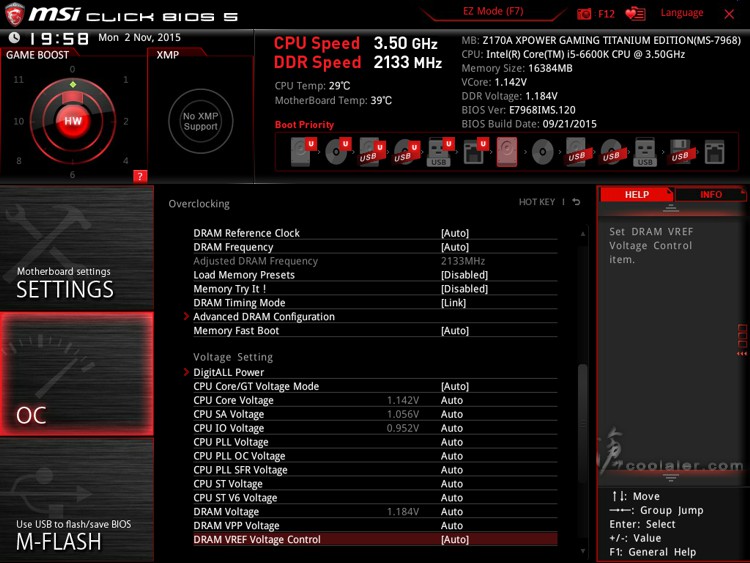
Task: Open the M-FLASH section
Action: coord(77,499)
